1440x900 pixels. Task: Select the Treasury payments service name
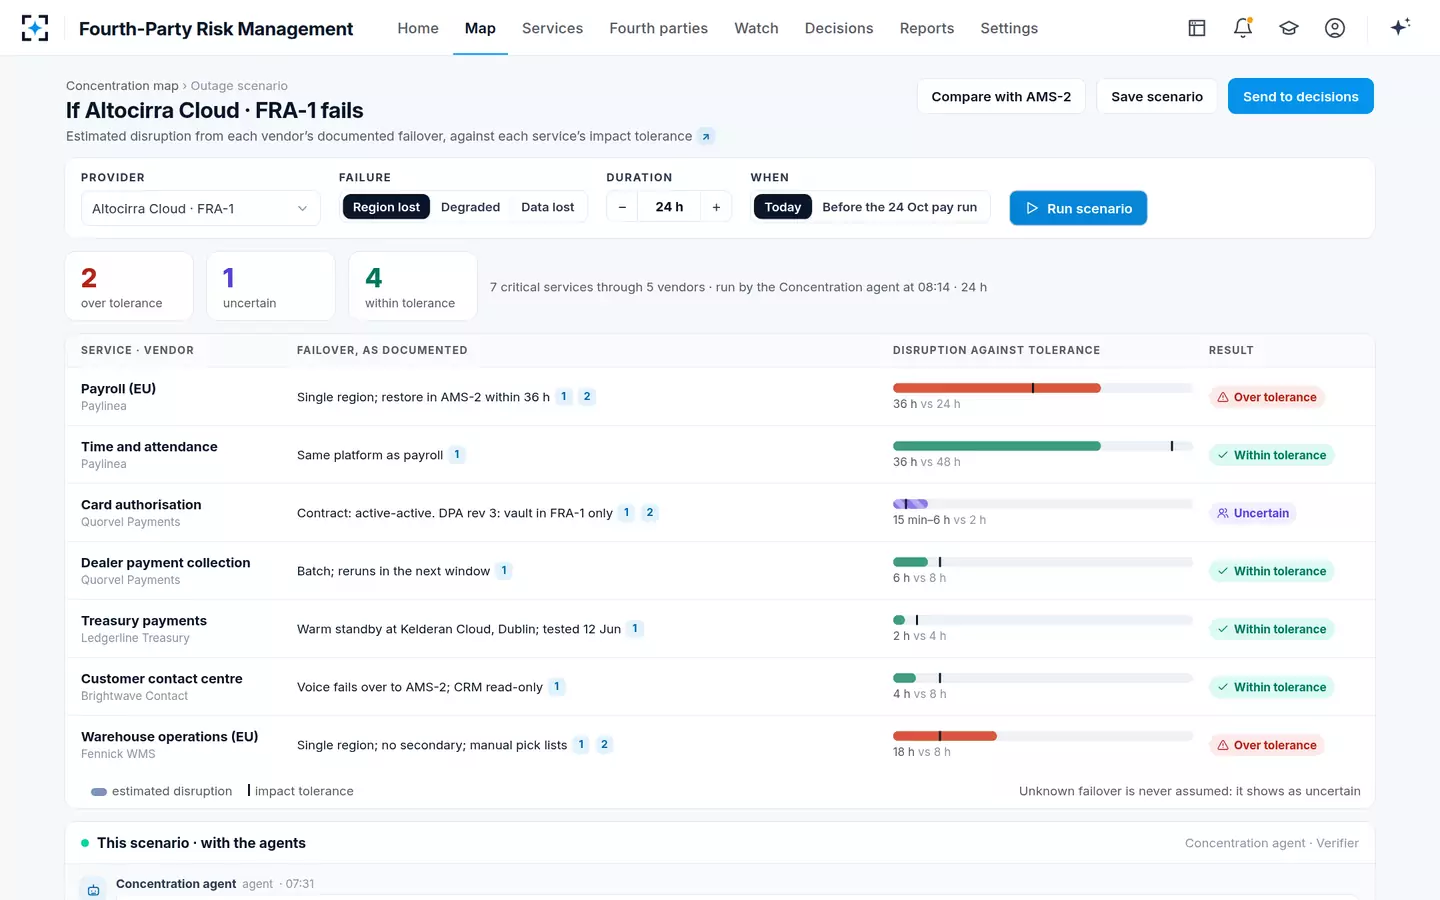pyautogui.click(x=144, y=621)
